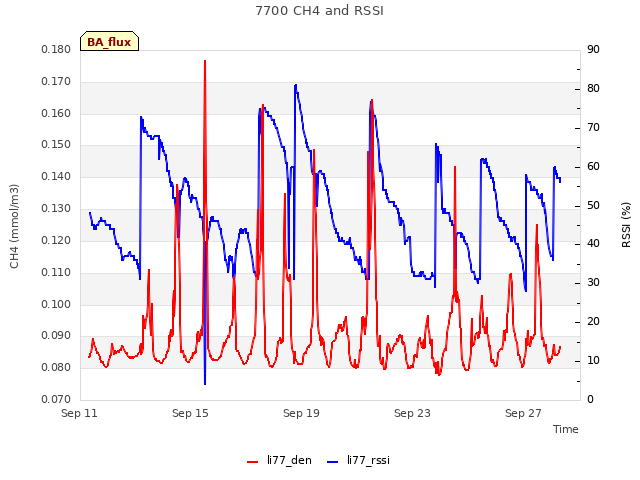The height and width of the screenshot is (480, 640).
Task: Click the tallest red CH4 spike peak
Action: [205, 61]
